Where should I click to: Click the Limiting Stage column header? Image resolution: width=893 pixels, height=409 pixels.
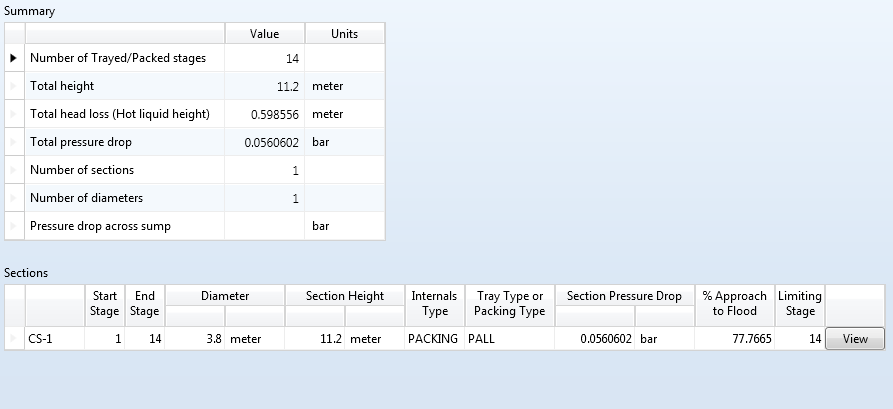[800, 303]
